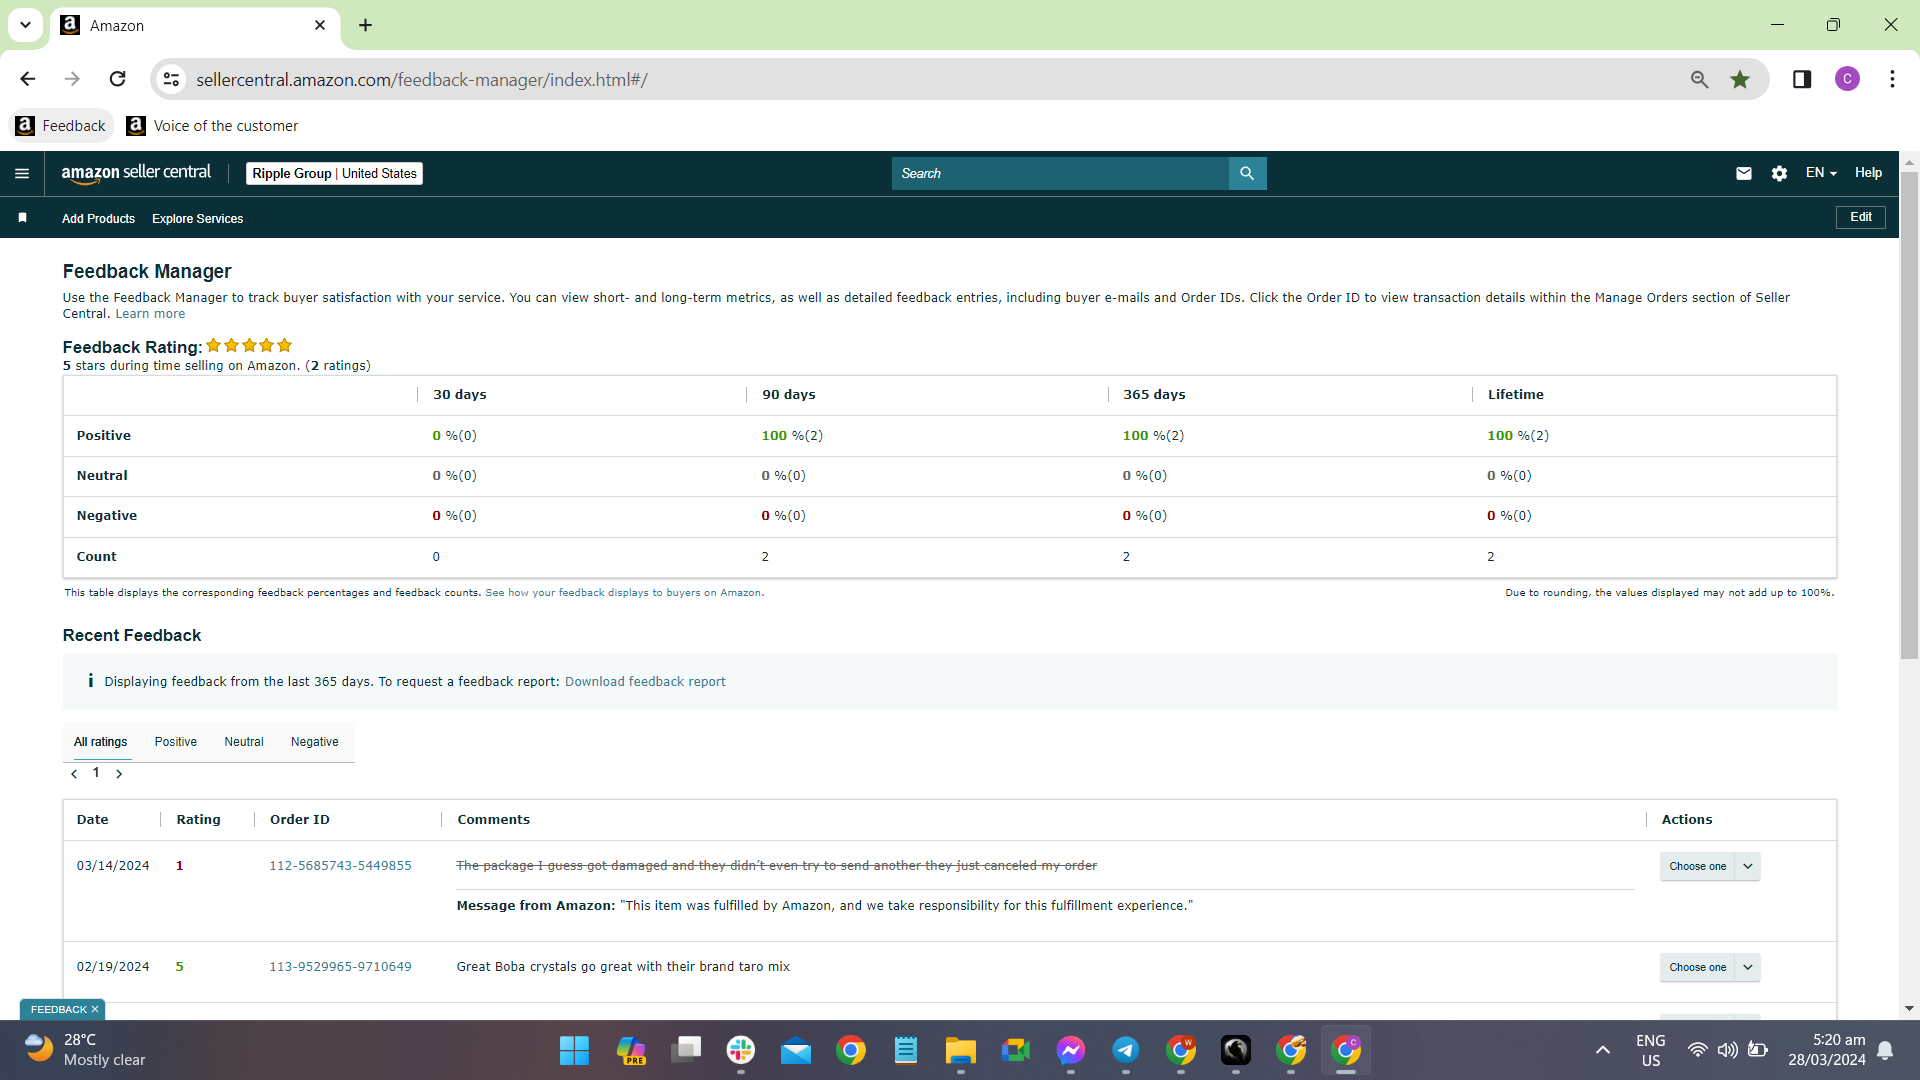Screen dimensions: 1920x1080
Task: Click the zoom magnifier icon in the address bar
Action: (1699, 79)
